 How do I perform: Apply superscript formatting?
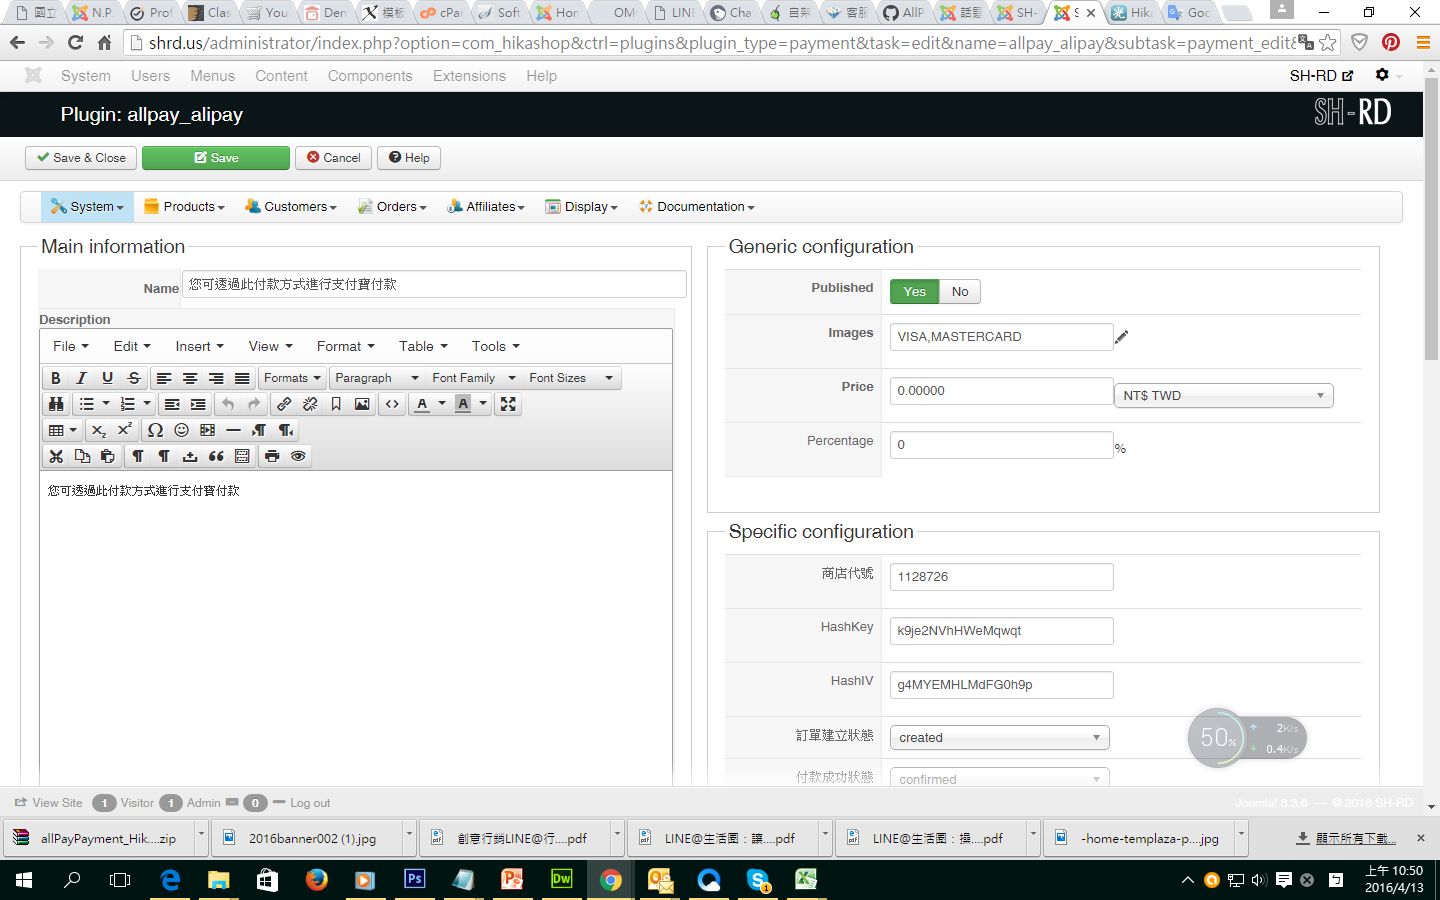[124, 430]
